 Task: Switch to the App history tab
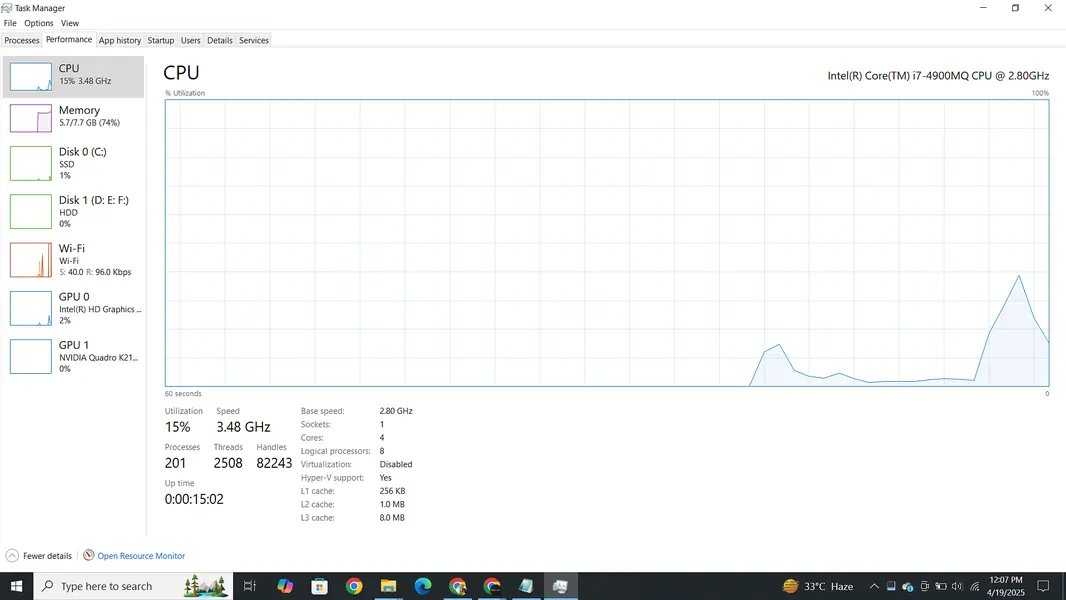[120, 41]
